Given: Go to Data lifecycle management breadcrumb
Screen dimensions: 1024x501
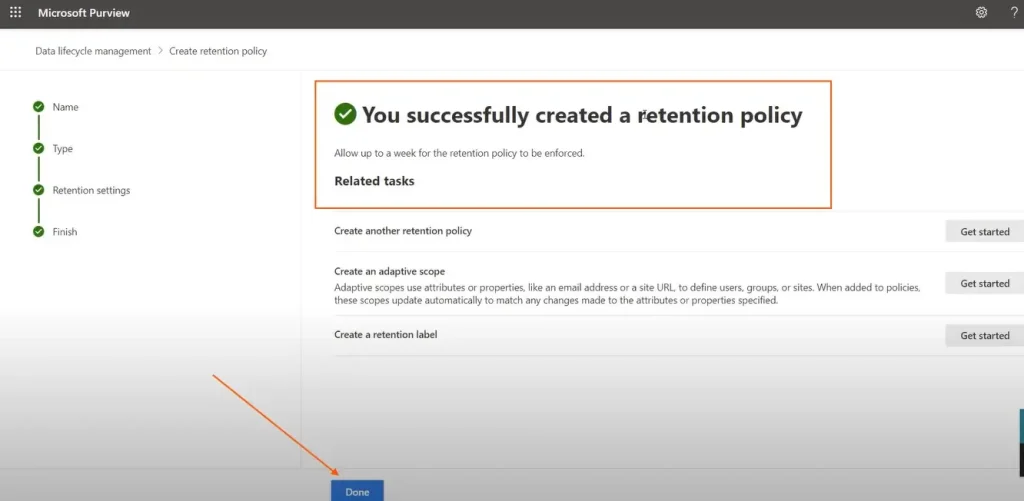Looking at the screenshot, I should click(93, 51).
